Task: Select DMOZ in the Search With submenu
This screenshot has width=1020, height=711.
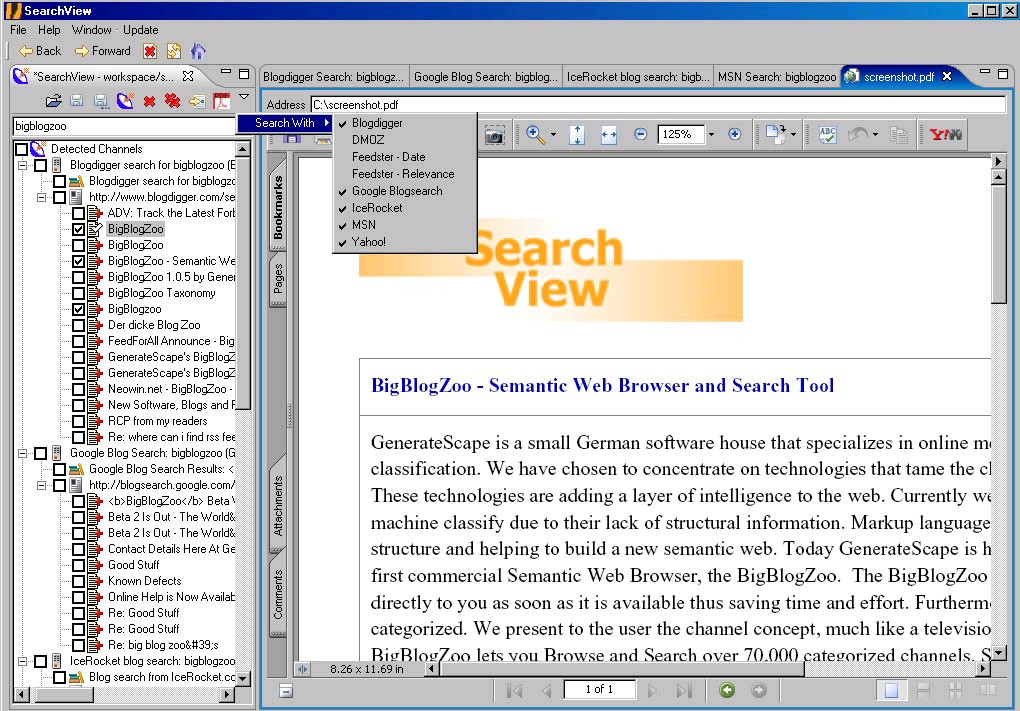Action: coord(368,140)
